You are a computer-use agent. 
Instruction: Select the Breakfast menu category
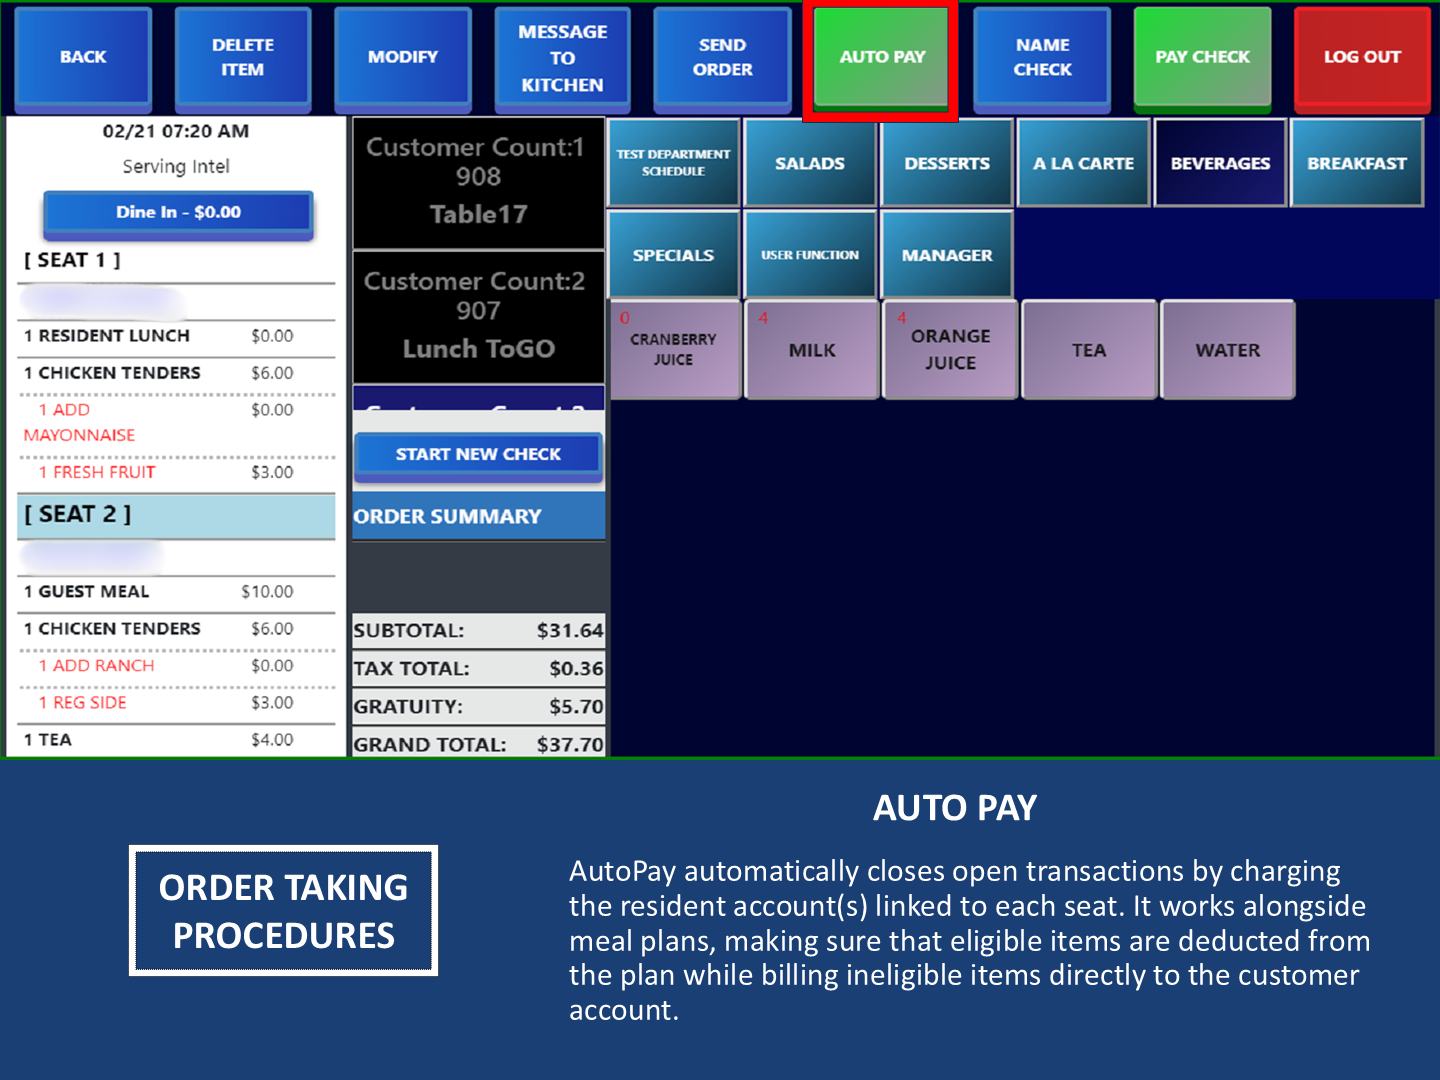(1357, 163)
